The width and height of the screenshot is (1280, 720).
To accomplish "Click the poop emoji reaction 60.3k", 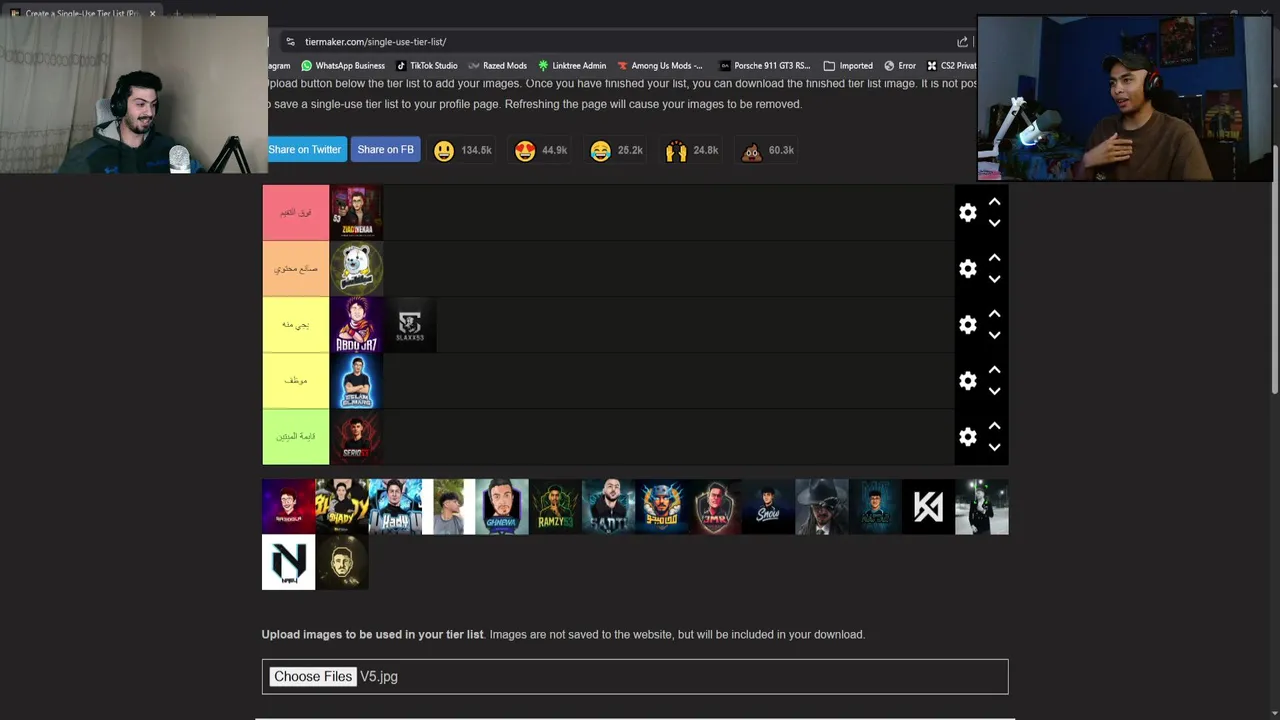I will click(767, 150).
